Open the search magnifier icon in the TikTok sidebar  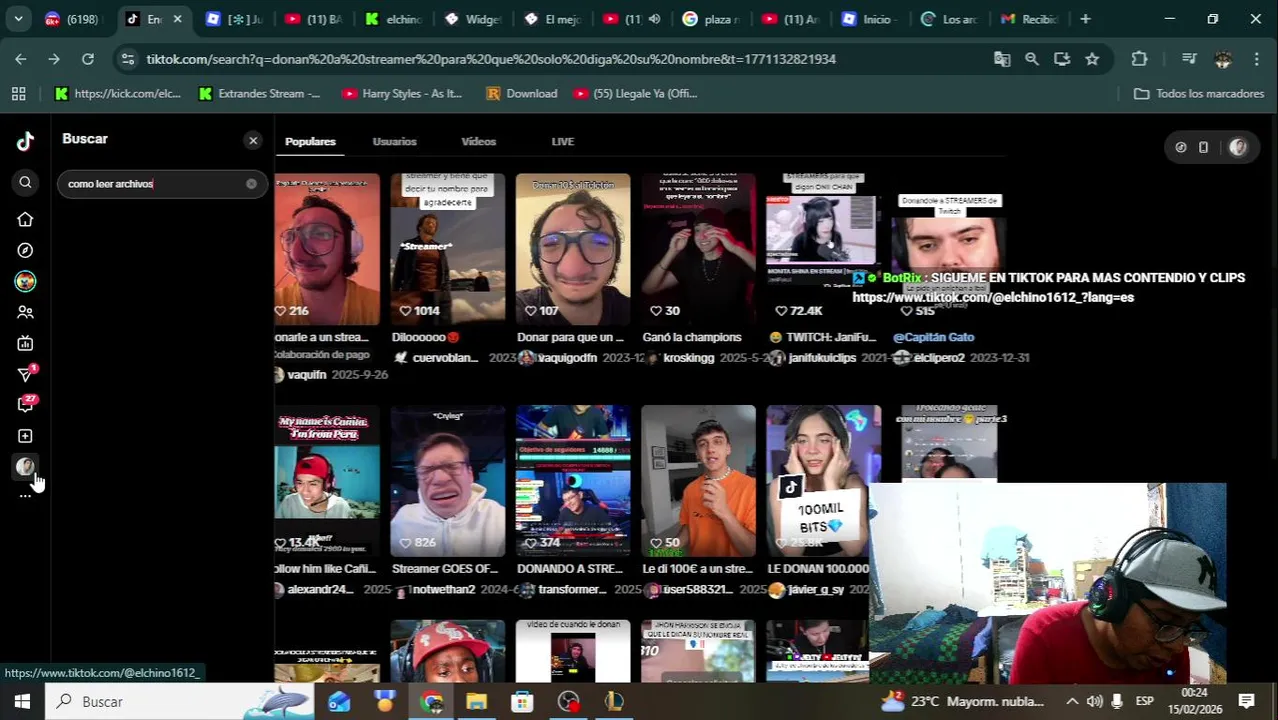25,182
